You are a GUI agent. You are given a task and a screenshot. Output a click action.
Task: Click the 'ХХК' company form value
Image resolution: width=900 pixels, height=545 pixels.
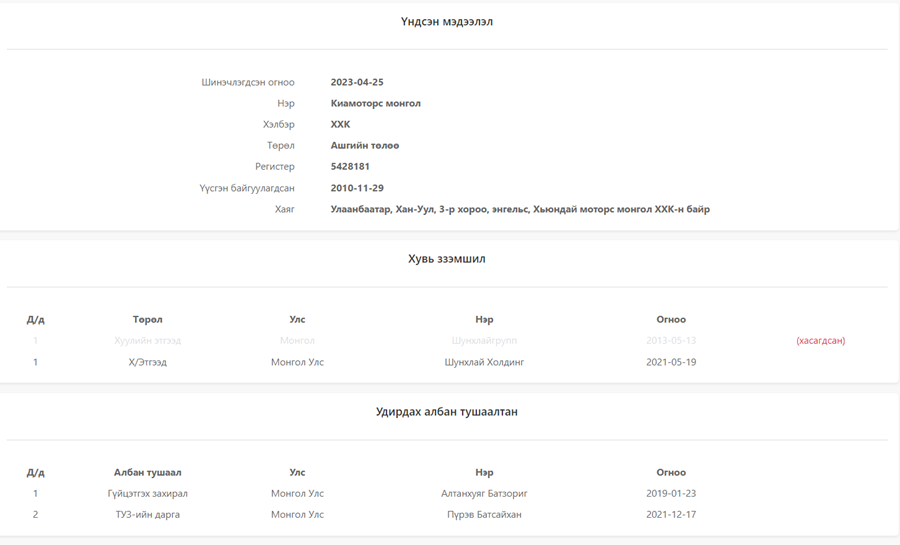point(340,124)
